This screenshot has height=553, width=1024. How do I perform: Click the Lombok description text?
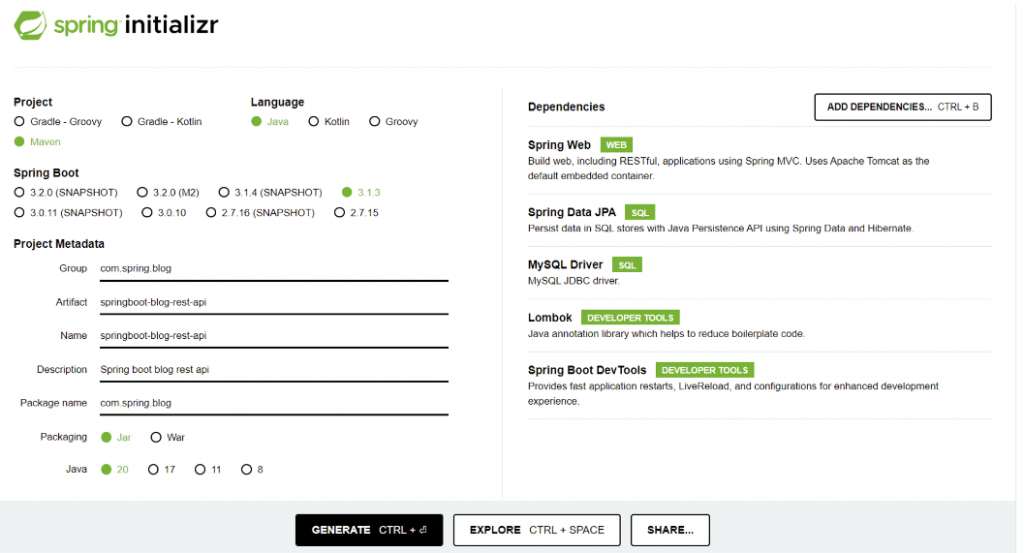click(666, 334)
